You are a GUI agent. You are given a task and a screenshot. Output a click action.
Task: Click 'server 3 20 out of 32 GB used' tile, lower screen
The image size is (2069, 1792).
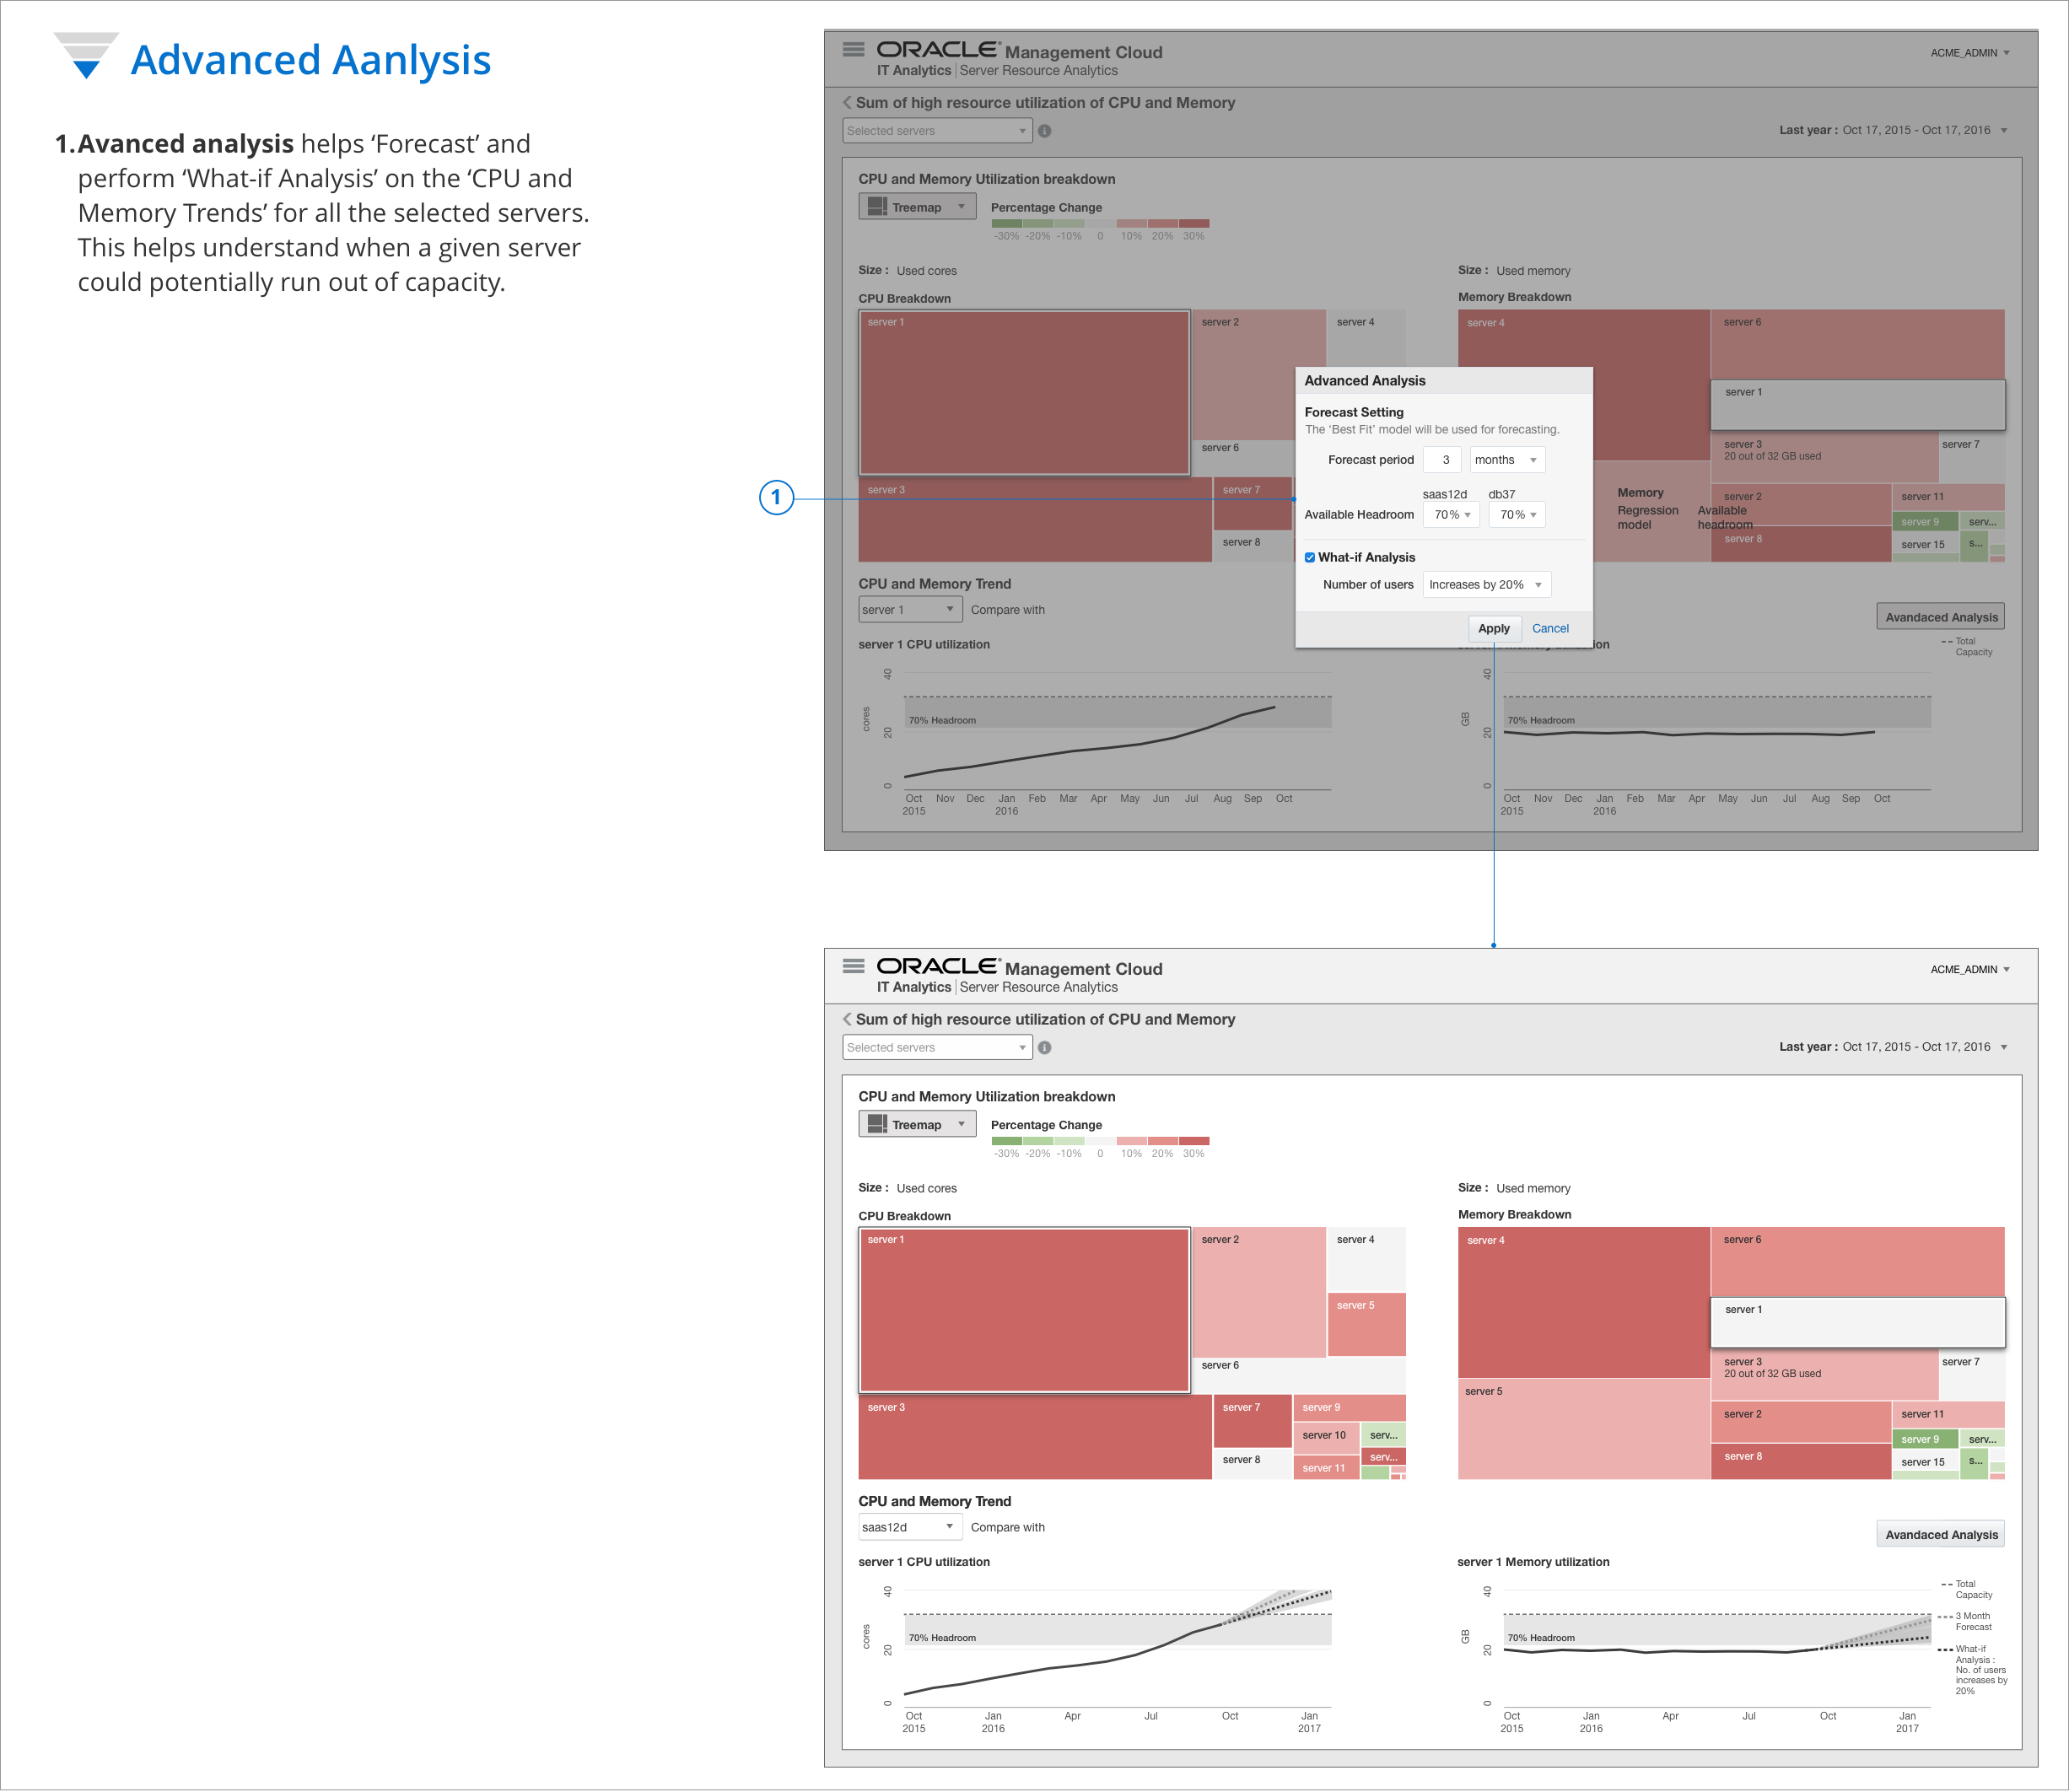pyautogui.click(x=1824, y=1375)
